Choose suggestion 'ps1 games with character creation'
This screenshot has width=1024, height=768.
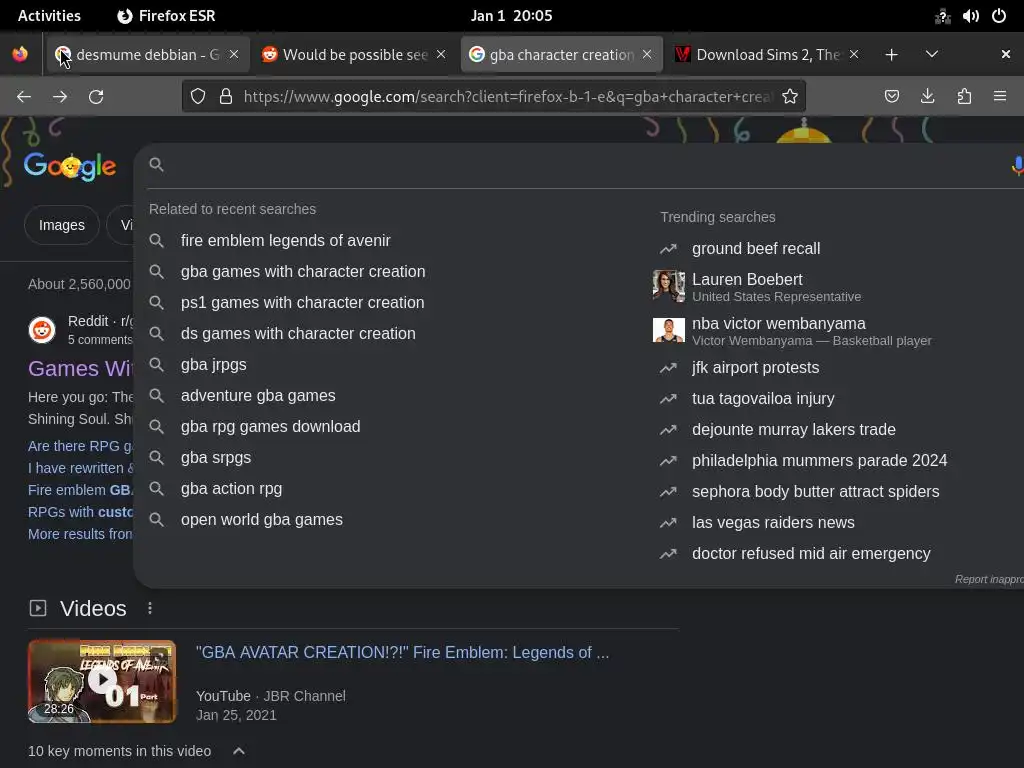[x=302, y=302]
